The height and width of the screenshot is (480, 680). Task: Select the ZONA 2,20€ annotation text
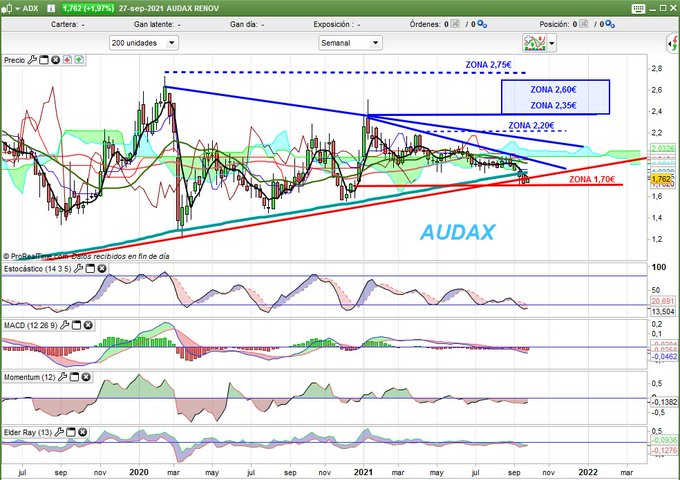[531, 125]
